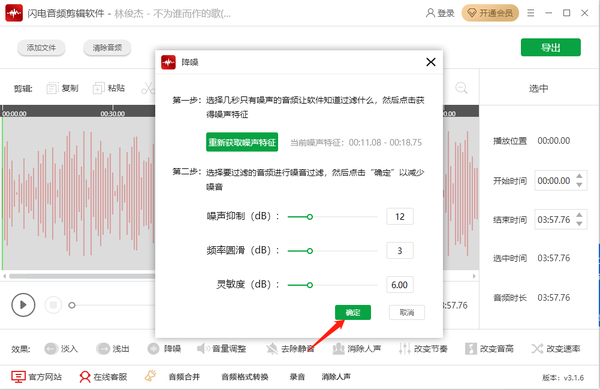Open the 改变节奏 tempo effect
Screen dimensions: 600x390
pos(423,349)
